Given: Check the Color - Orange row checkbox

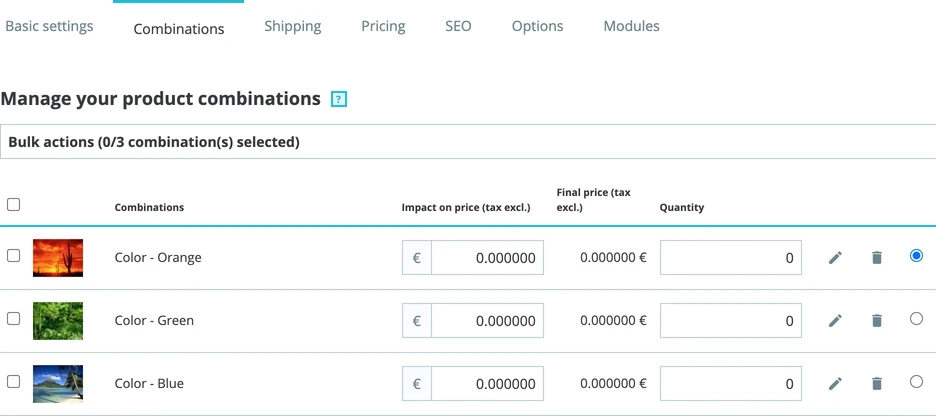Looking at the screenshot, I should pyautogui.click(x=13, y=255).
